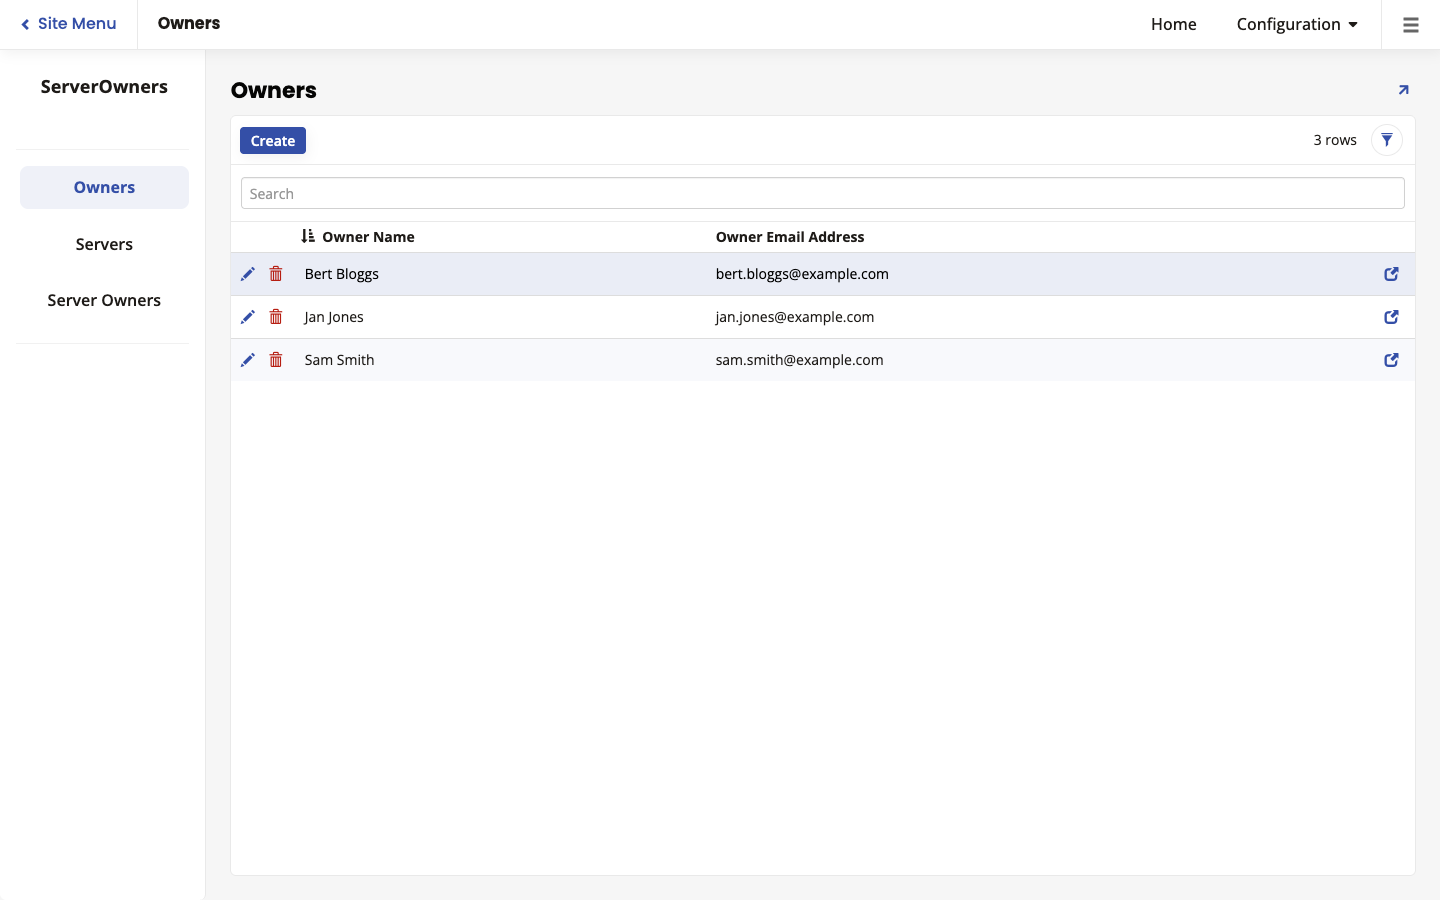Open Sam Smith external link icon
This screenshot has width=1440, height=900.
tap(1391, 360)
